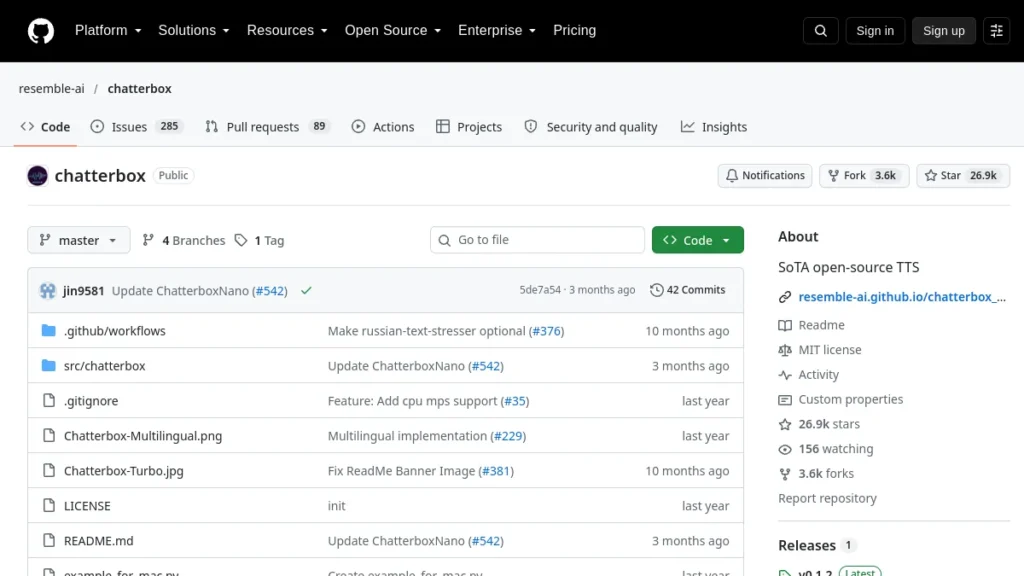Click the pulse icon next to Activity

click(785, 375)
